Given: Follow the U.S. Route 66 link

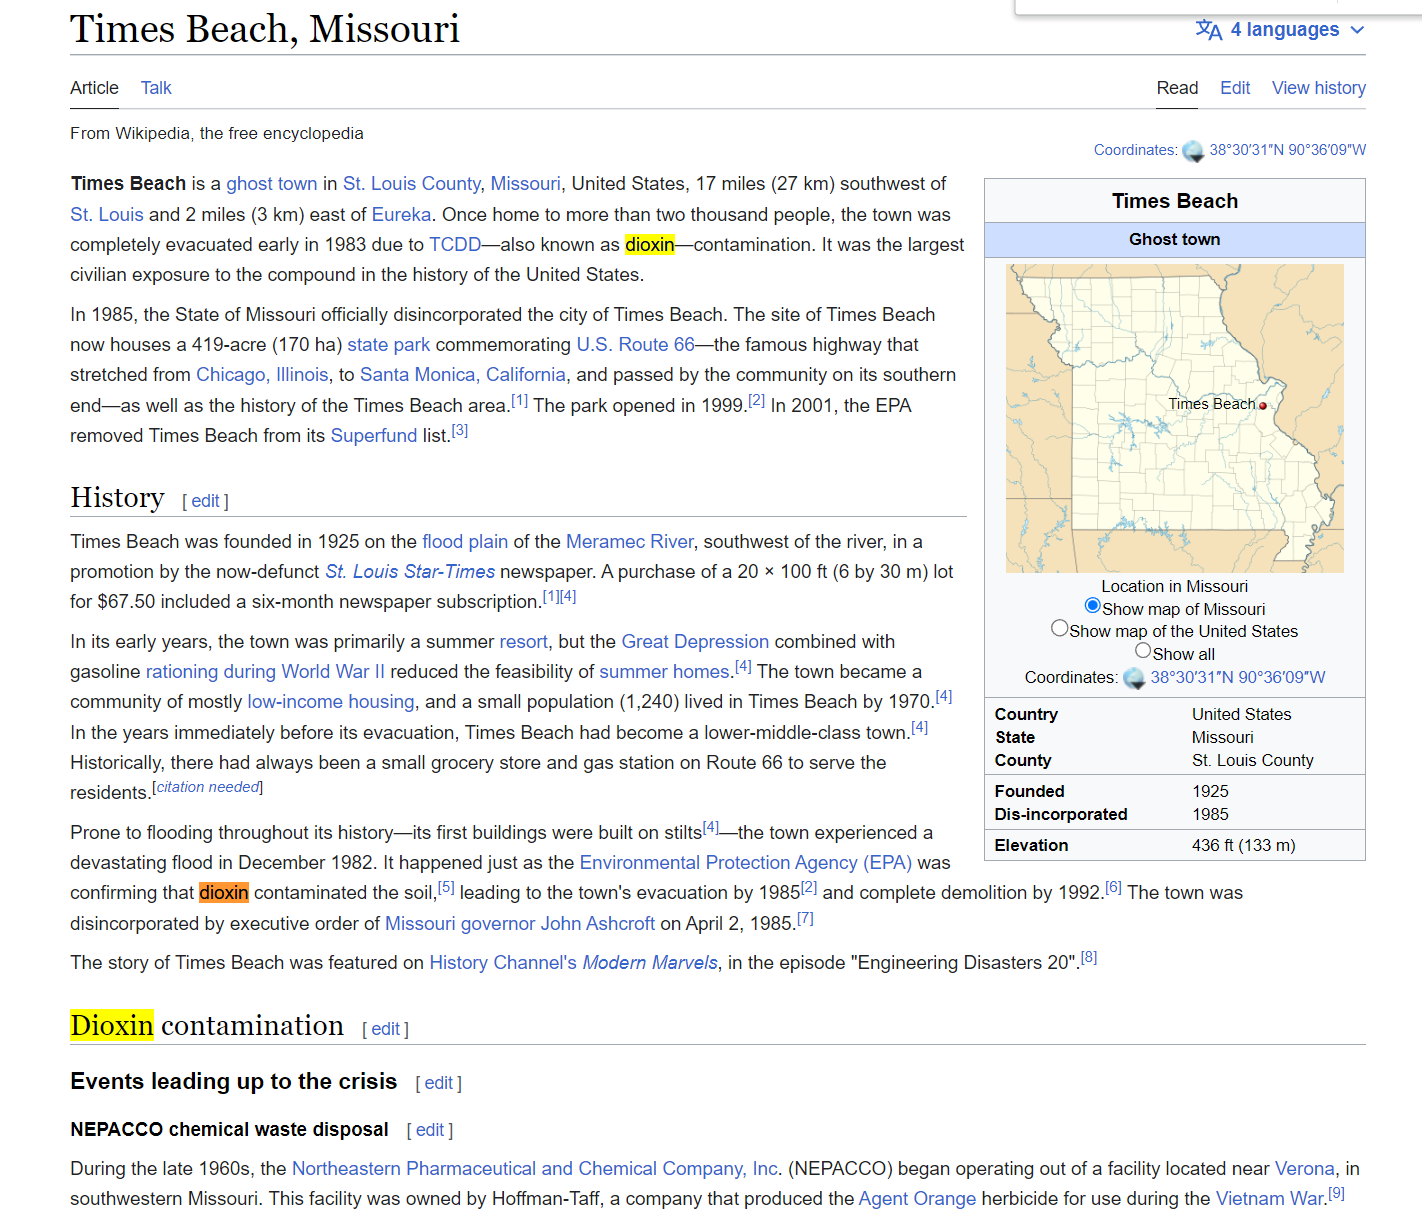Looking at the screenshot, I should 635,345.
